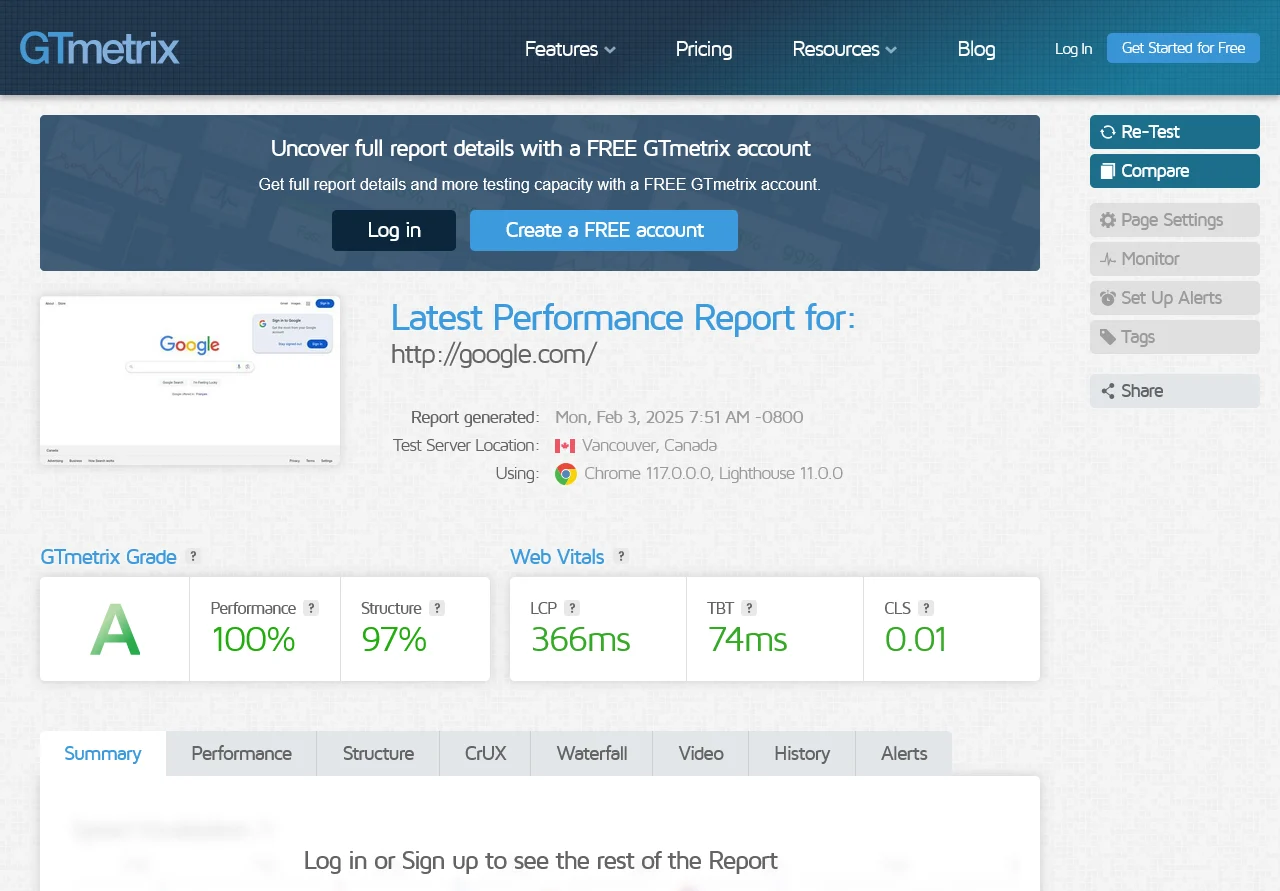This screenshot has height=891, width=1280.
Task: Open the CrUX tab
Action: [485, 753]
